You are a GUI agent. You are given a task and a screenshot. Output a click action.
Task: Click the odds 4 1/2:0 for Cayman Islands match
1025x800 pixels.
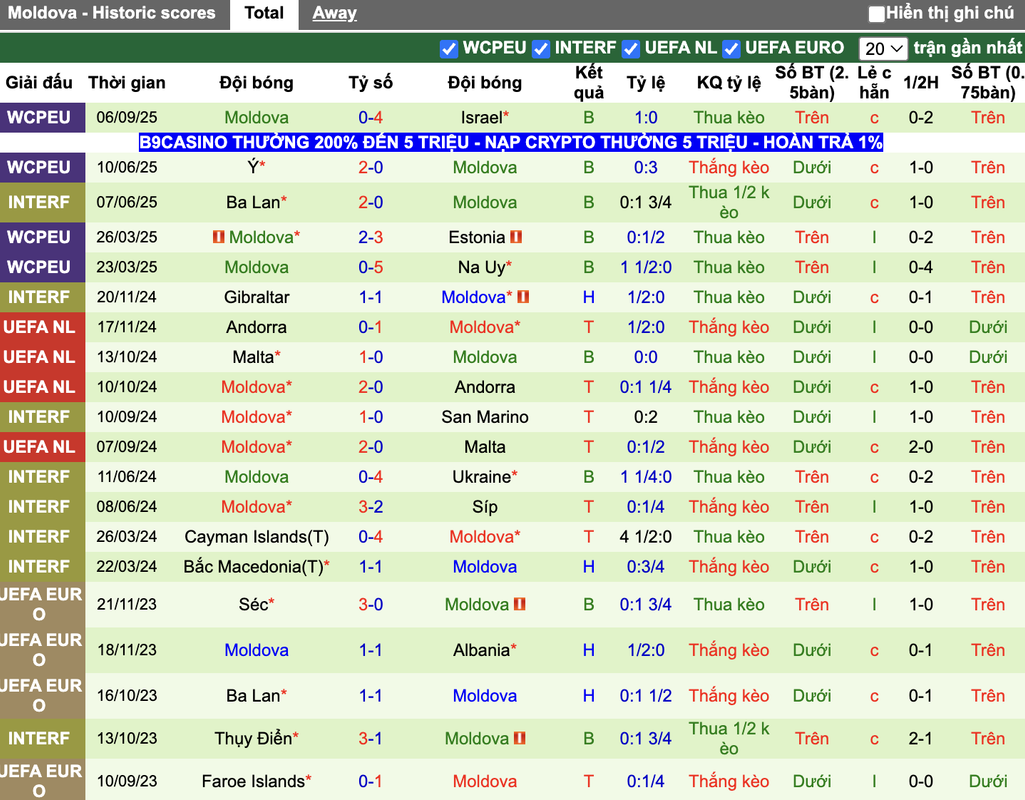point(646,537)
